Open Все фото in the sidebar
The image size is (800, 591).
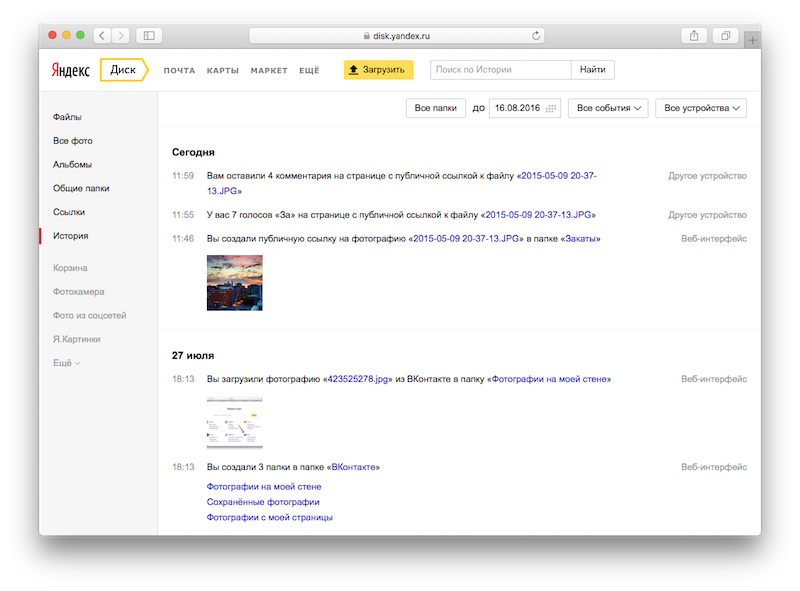point(73,141)
